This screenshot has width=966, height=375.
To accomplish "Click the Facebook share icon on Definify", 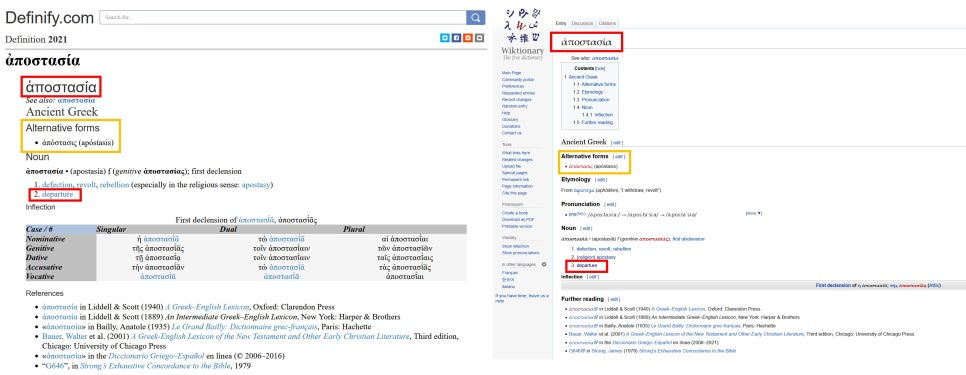I will click(x=457, y=38).
